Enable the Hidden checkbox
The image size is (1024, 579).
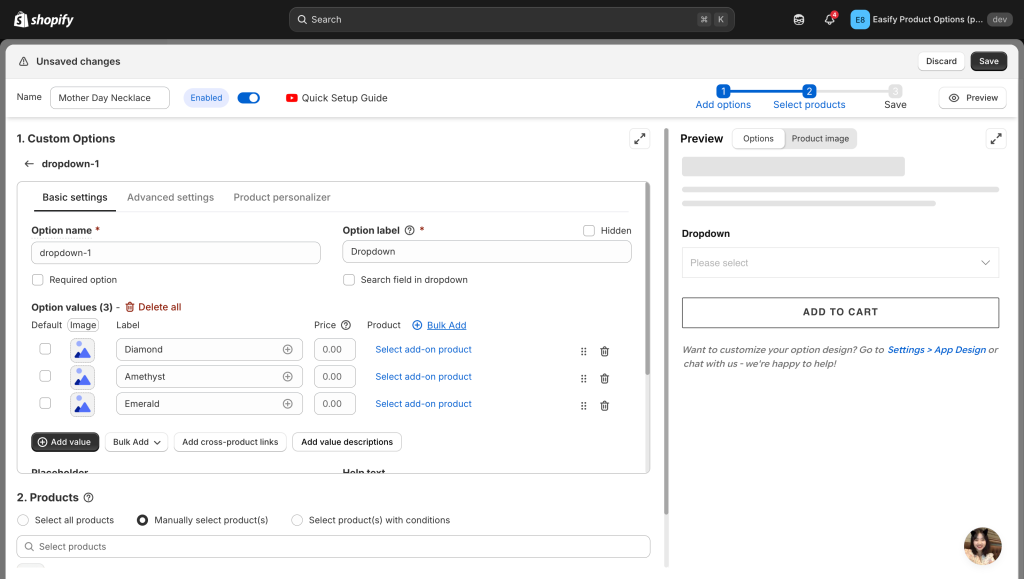pos(589,231)
